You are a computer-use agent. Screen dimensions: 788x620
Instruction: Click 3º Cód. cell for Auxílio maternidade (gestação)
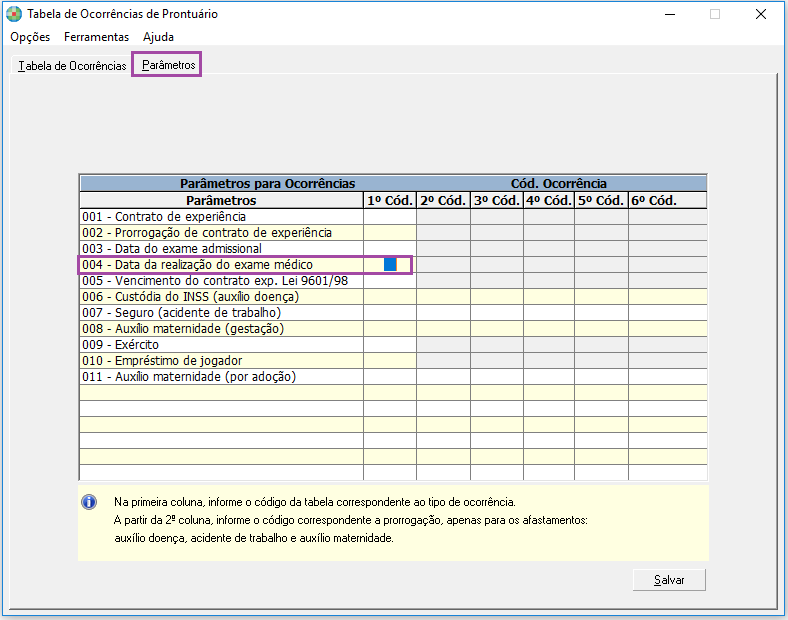[497, 329]
